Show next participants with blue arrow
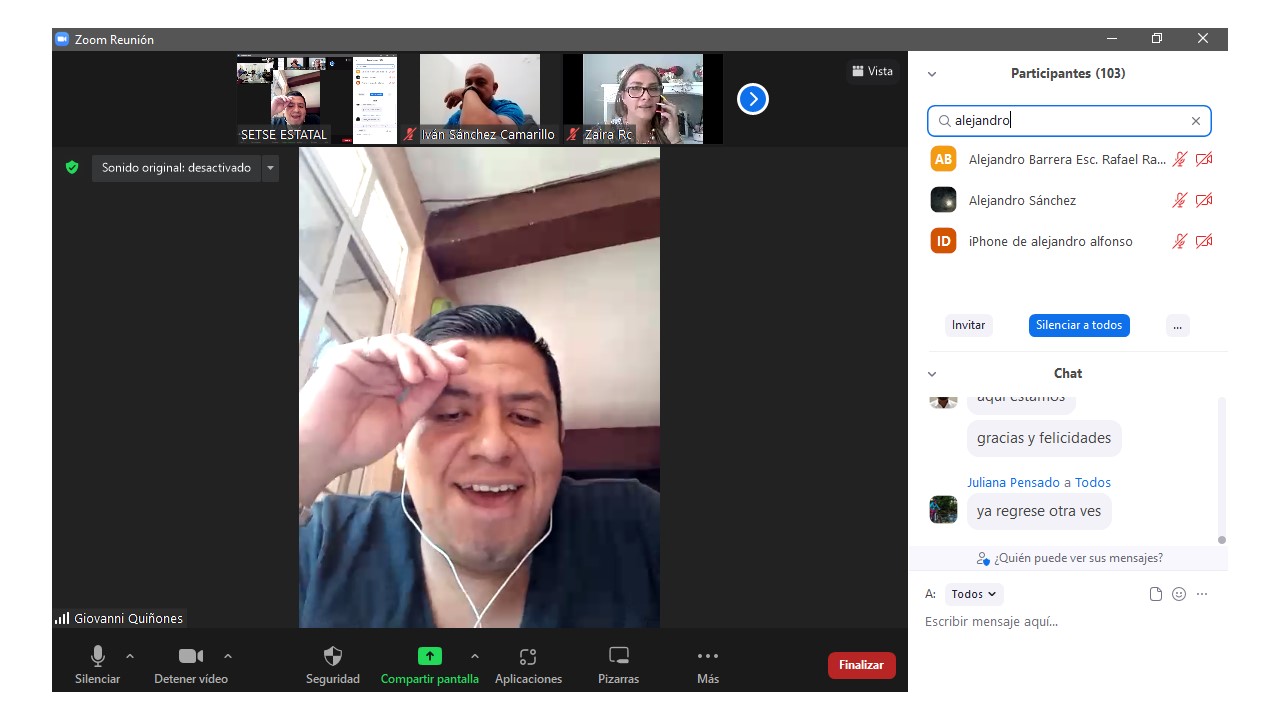 point(753,99)
